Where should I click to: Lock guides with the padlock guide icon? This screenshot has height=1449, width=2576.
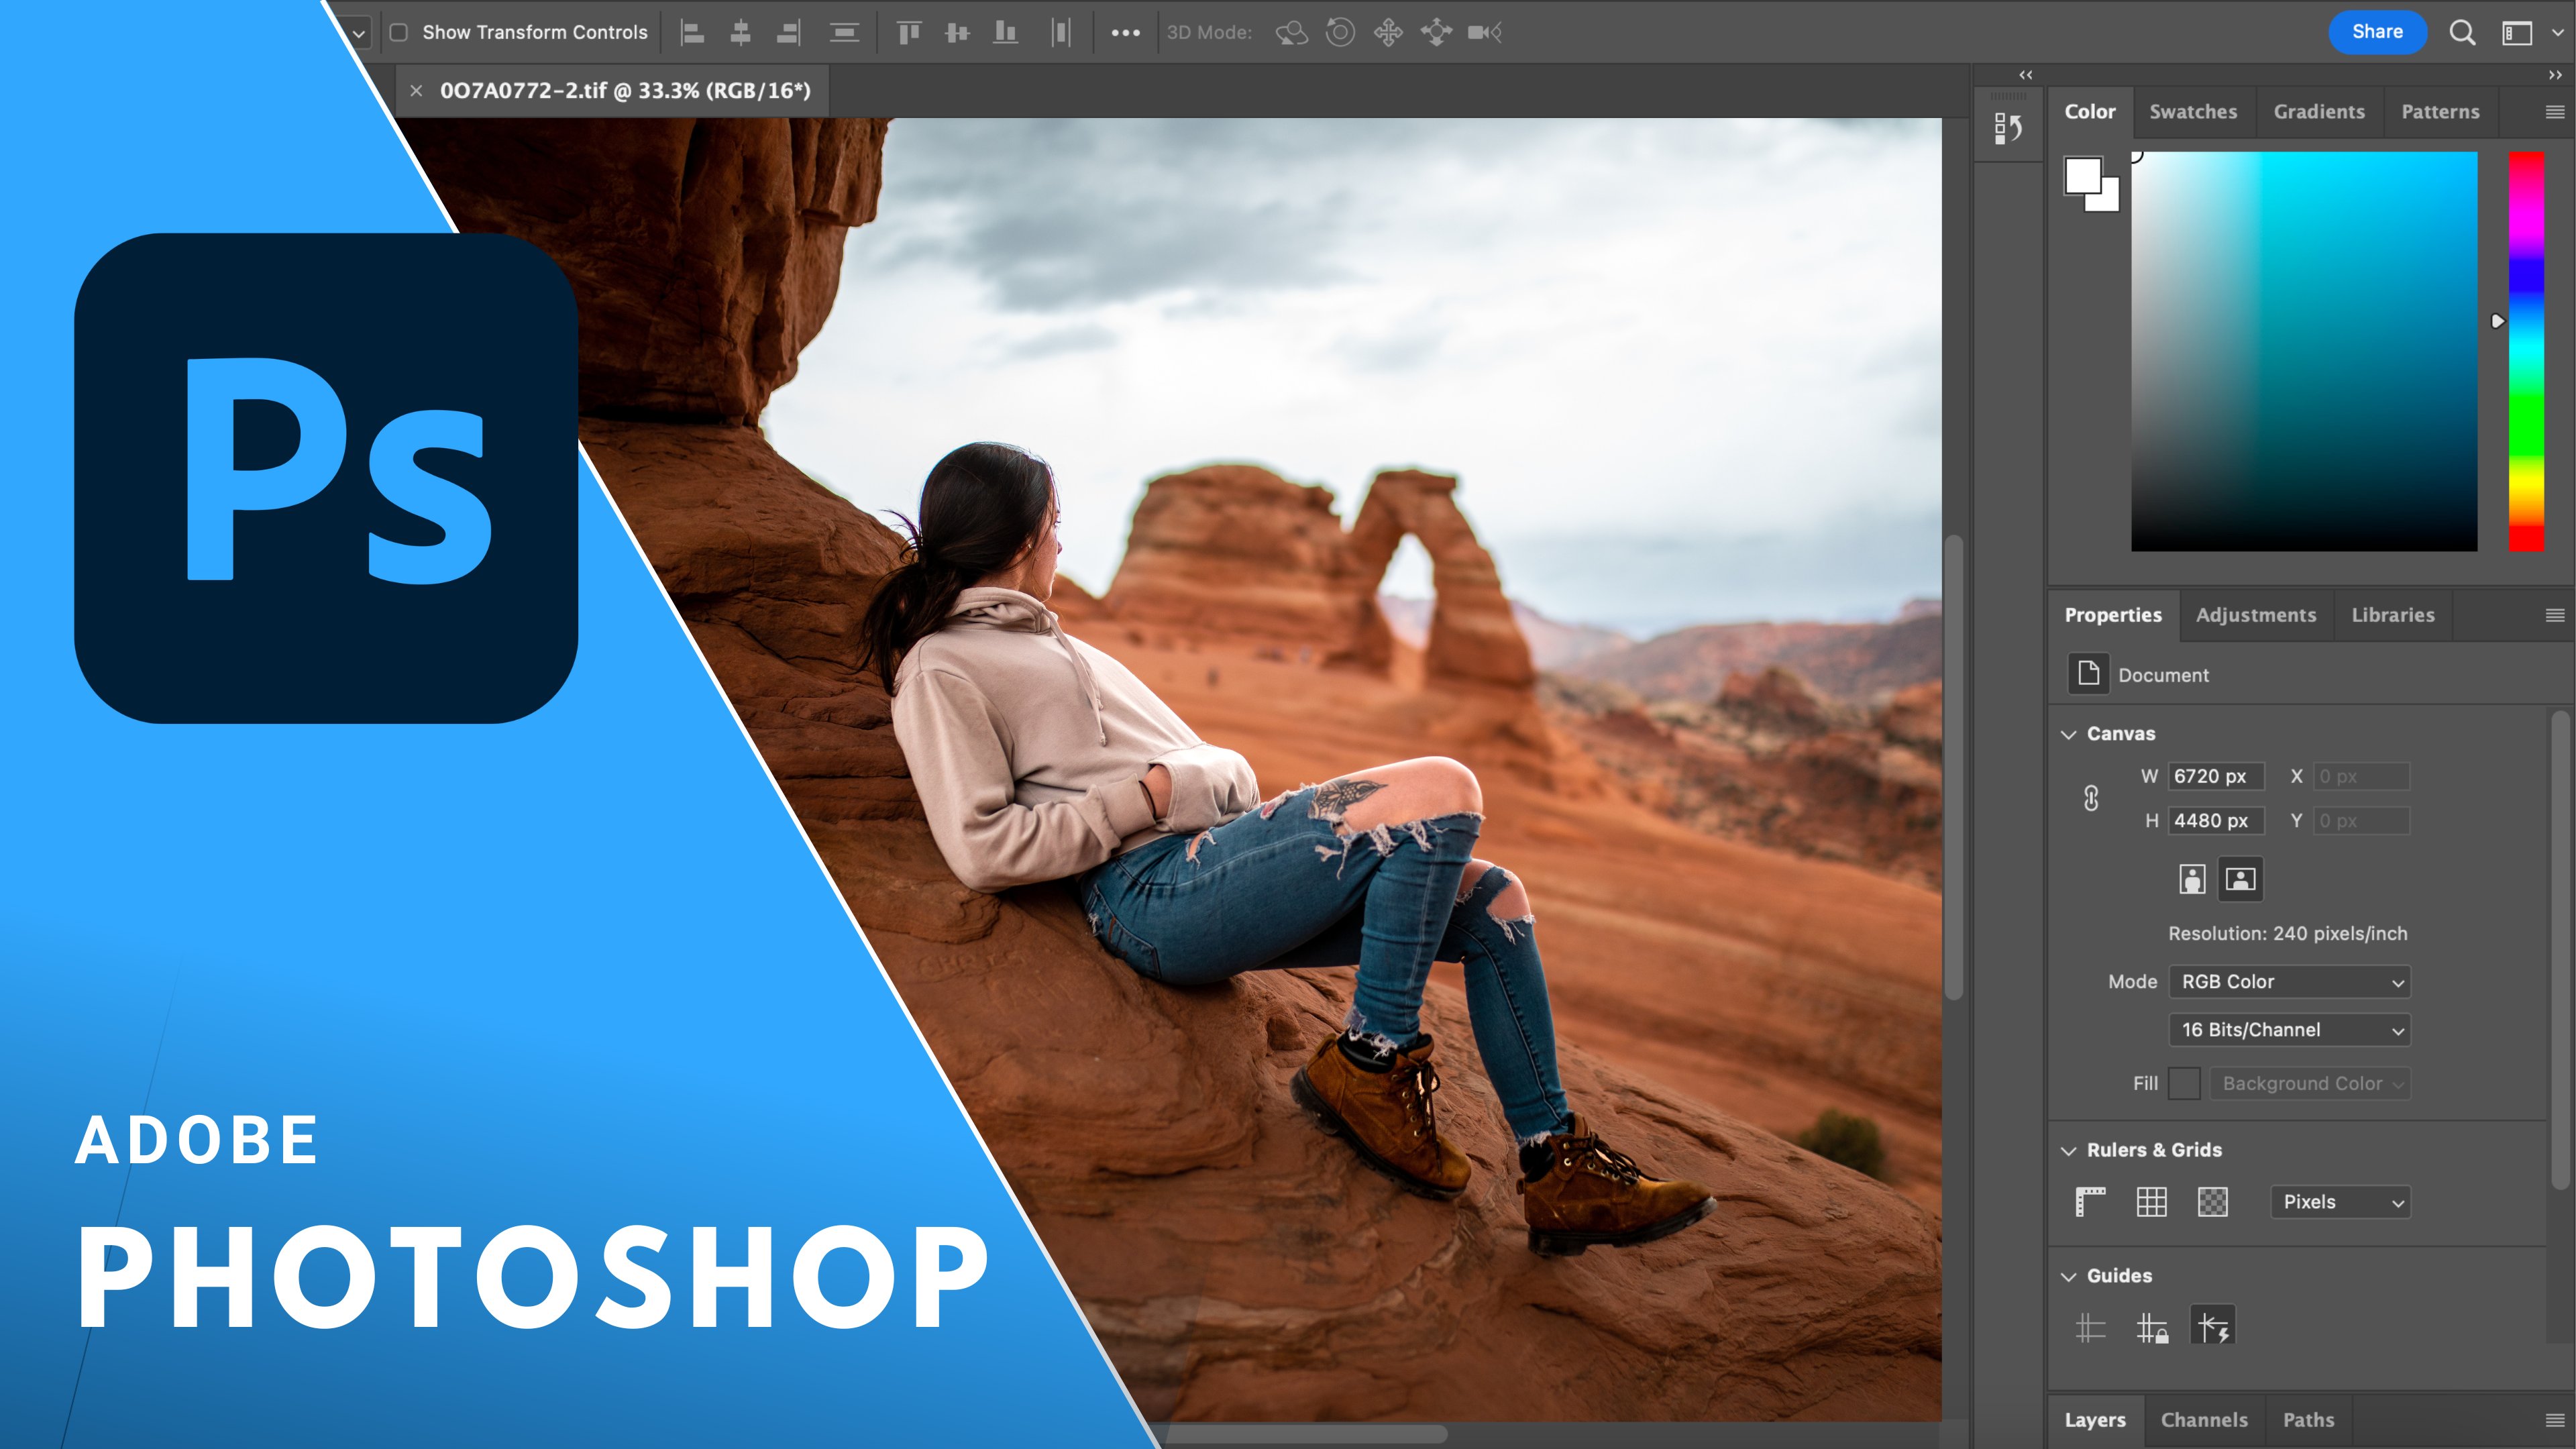2152,1326
